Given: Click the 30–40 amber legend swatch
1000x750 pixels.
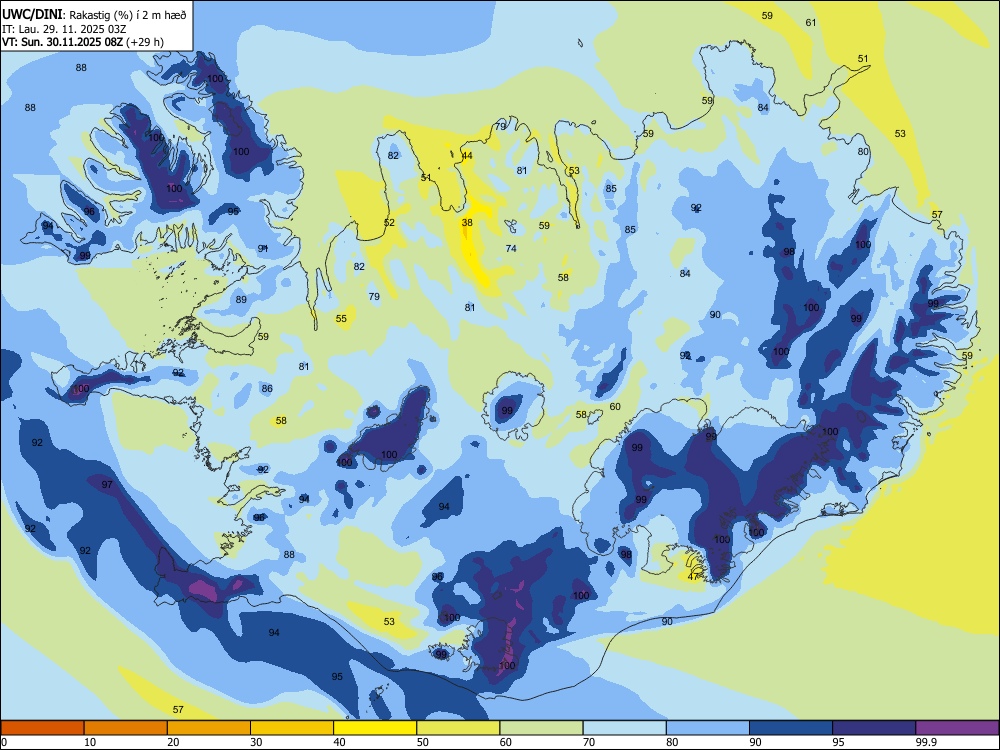Looking at the screenshot, I should (x=292, y=728).
